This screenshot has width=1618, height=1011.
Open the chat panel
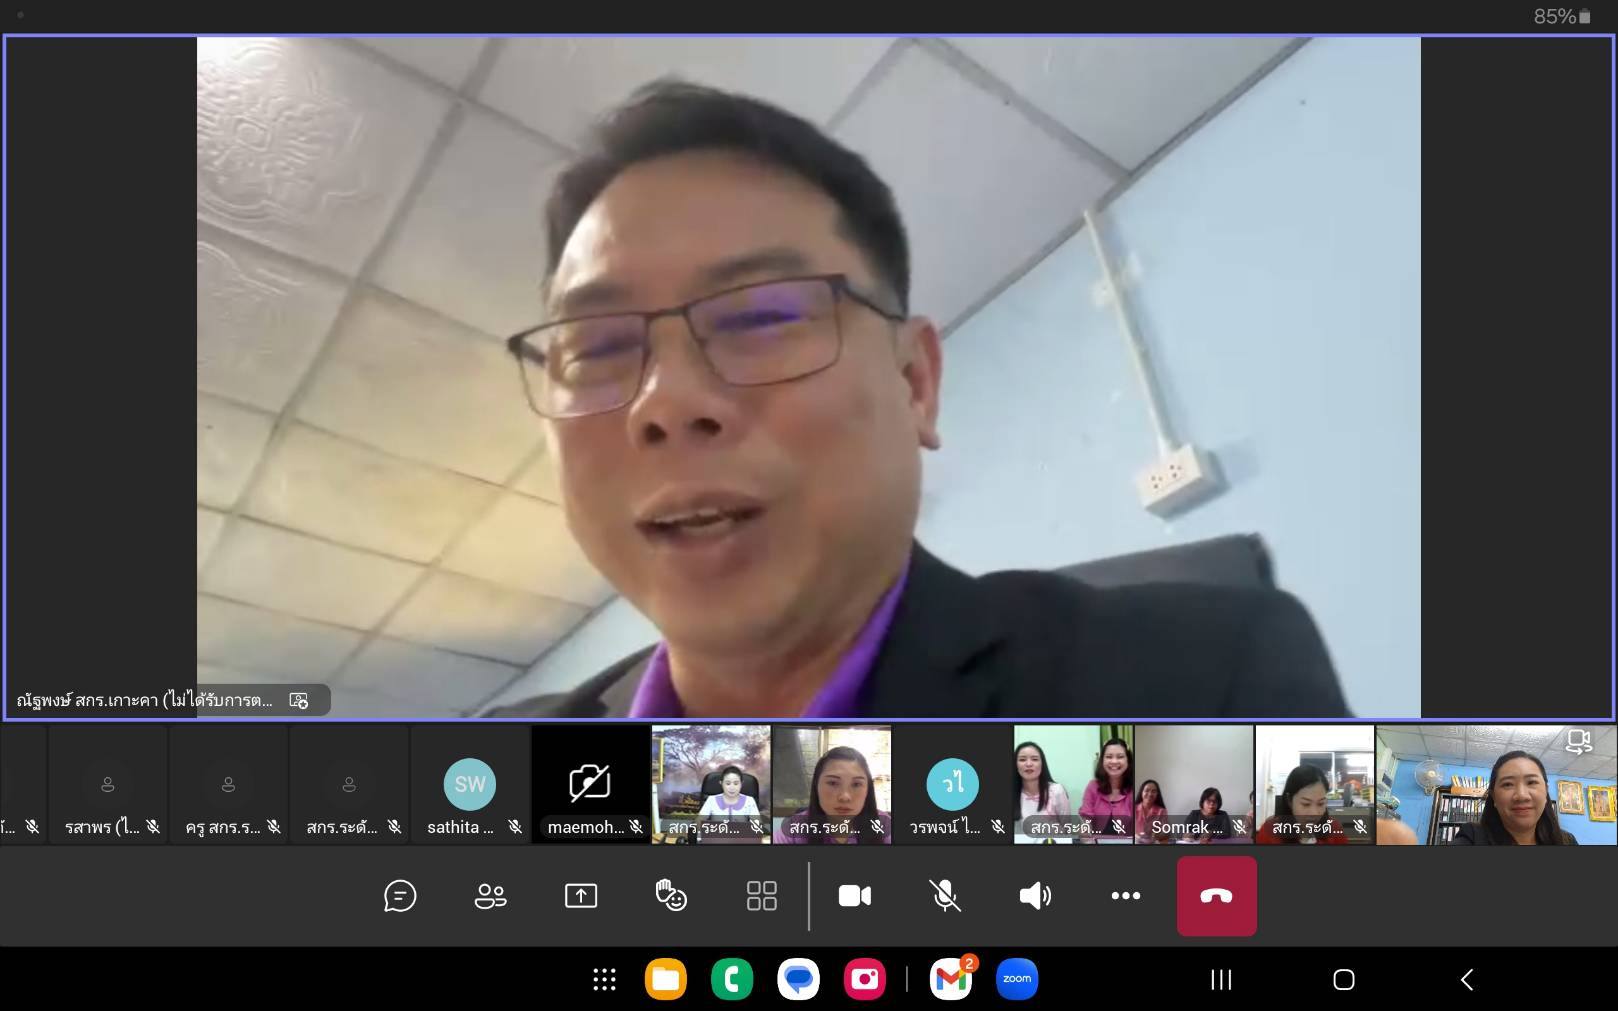pos(400,896)
